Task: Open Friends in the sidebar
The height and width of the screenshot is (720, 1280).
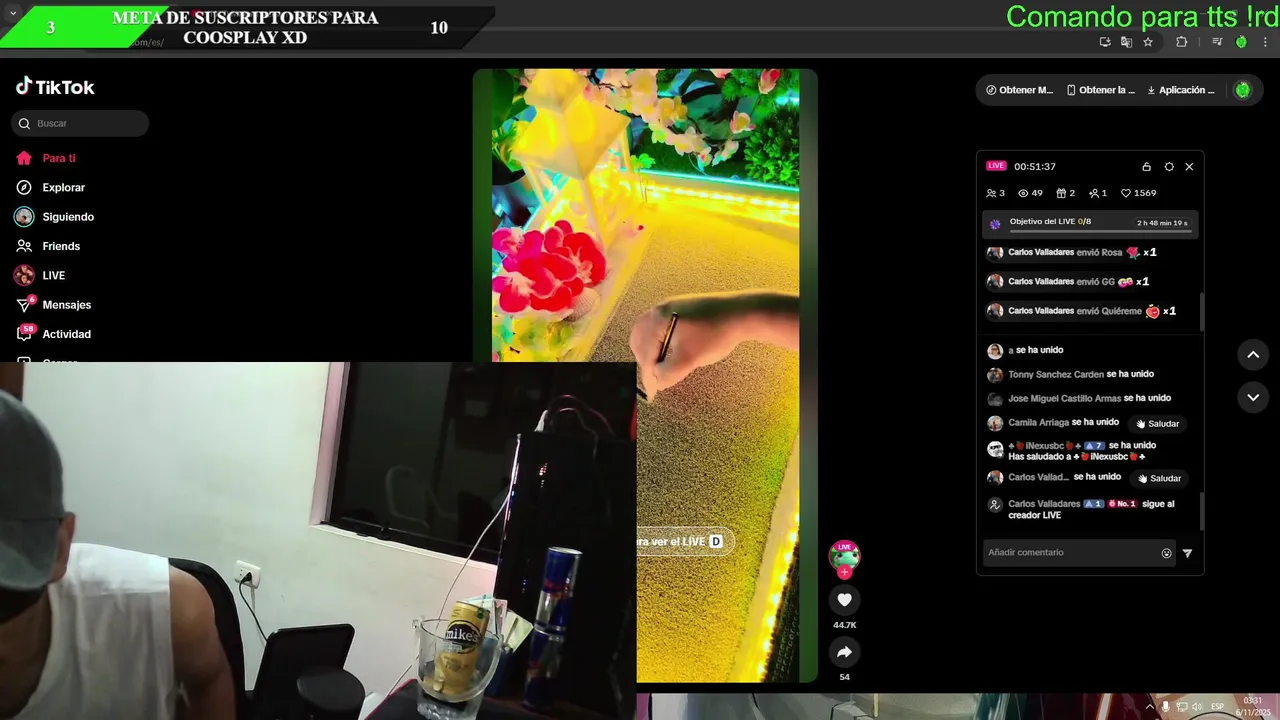Action: pyautogui.click(x=48, y=246)
